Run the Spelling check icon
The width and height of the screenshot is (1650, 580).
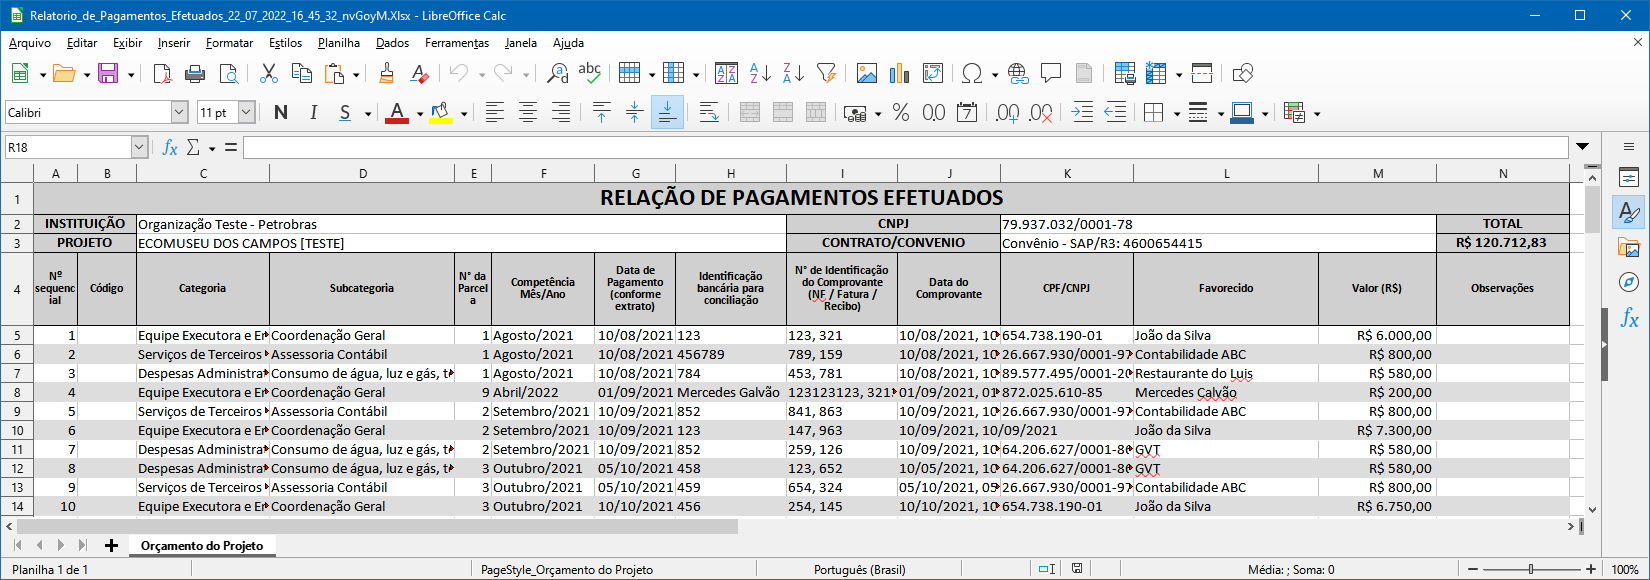590,73
